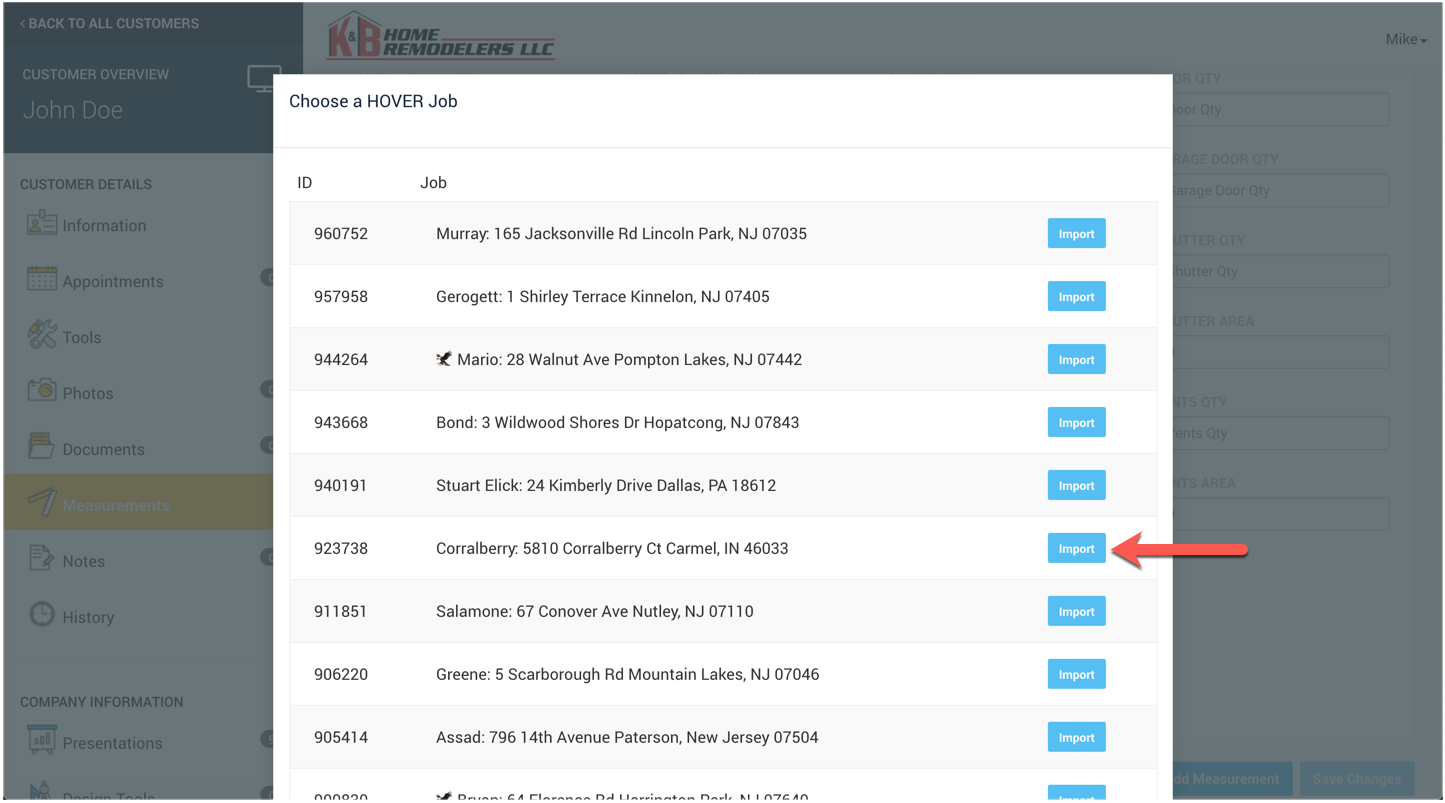Click the John Doe customer name

(x=73, y=110)
